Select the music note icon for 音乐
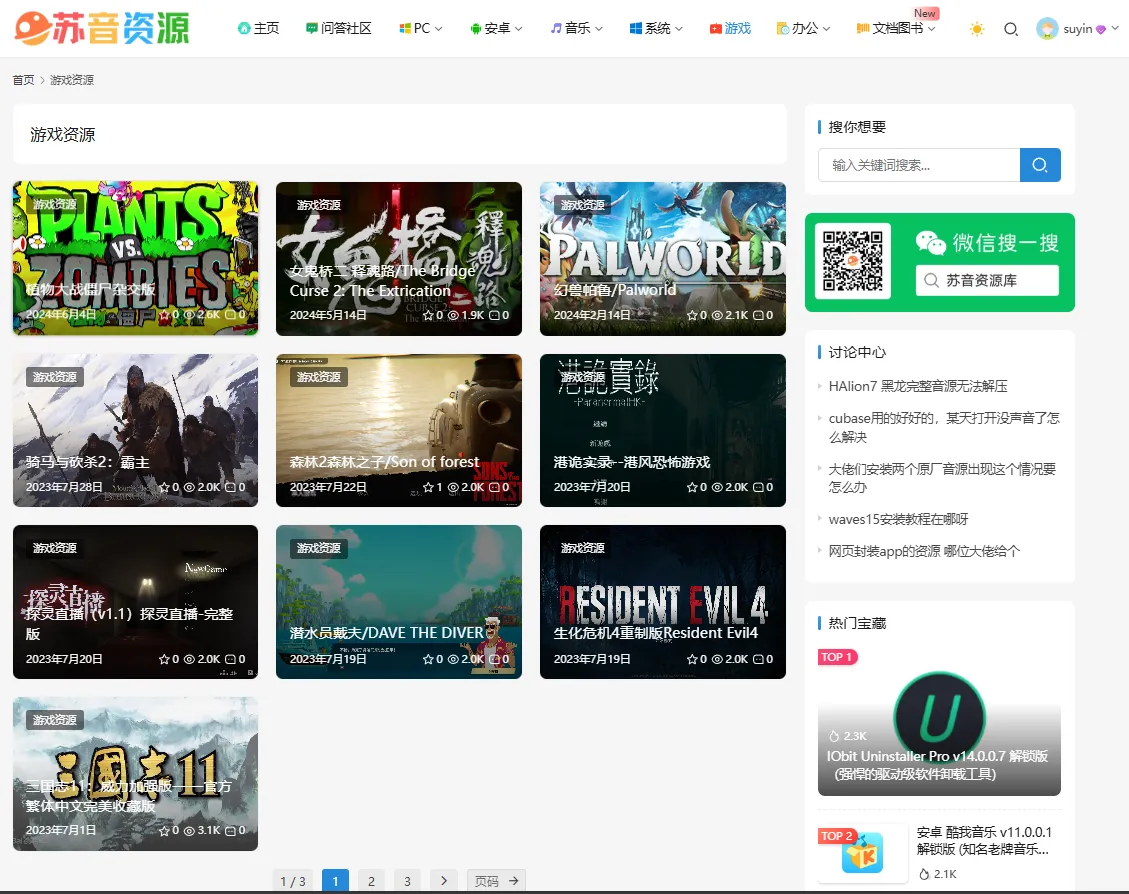 point(556,28)
